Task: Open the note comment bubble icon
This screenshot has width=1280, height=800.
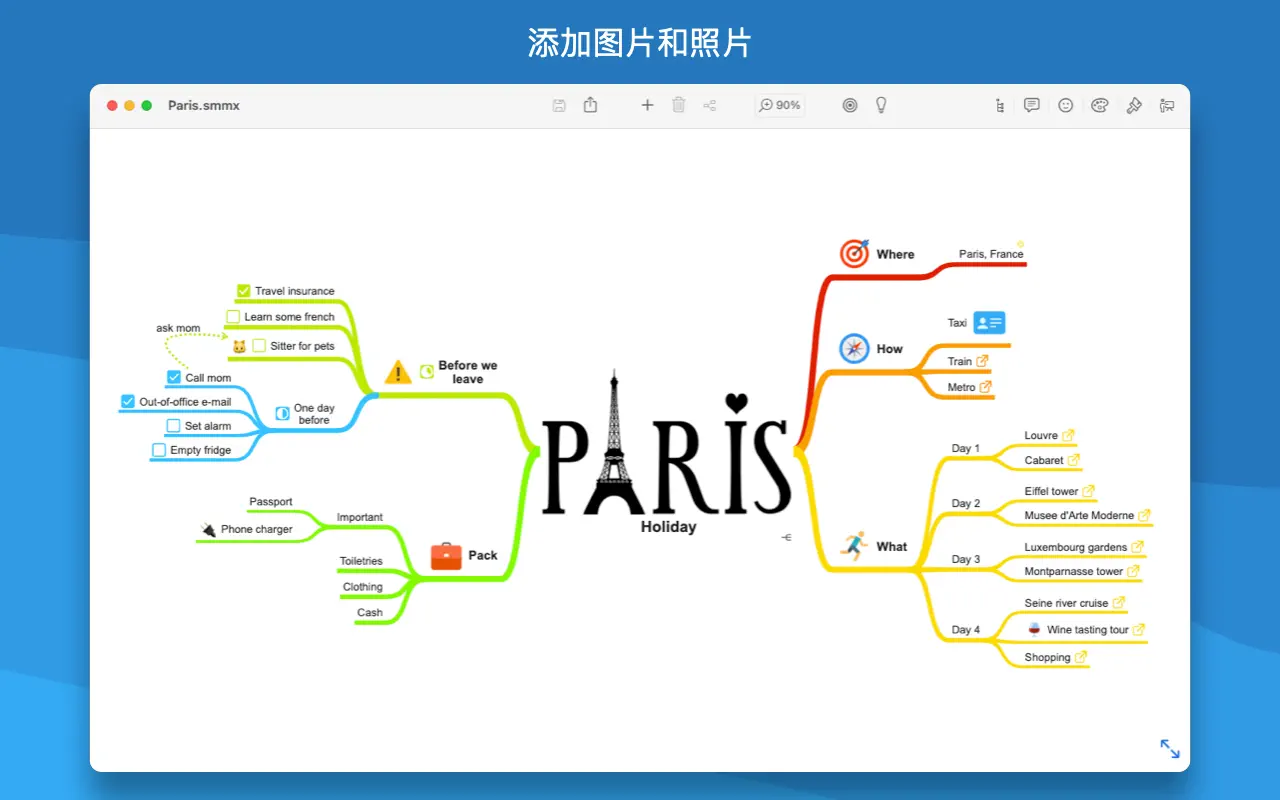Action: (x=1032, y=105)
